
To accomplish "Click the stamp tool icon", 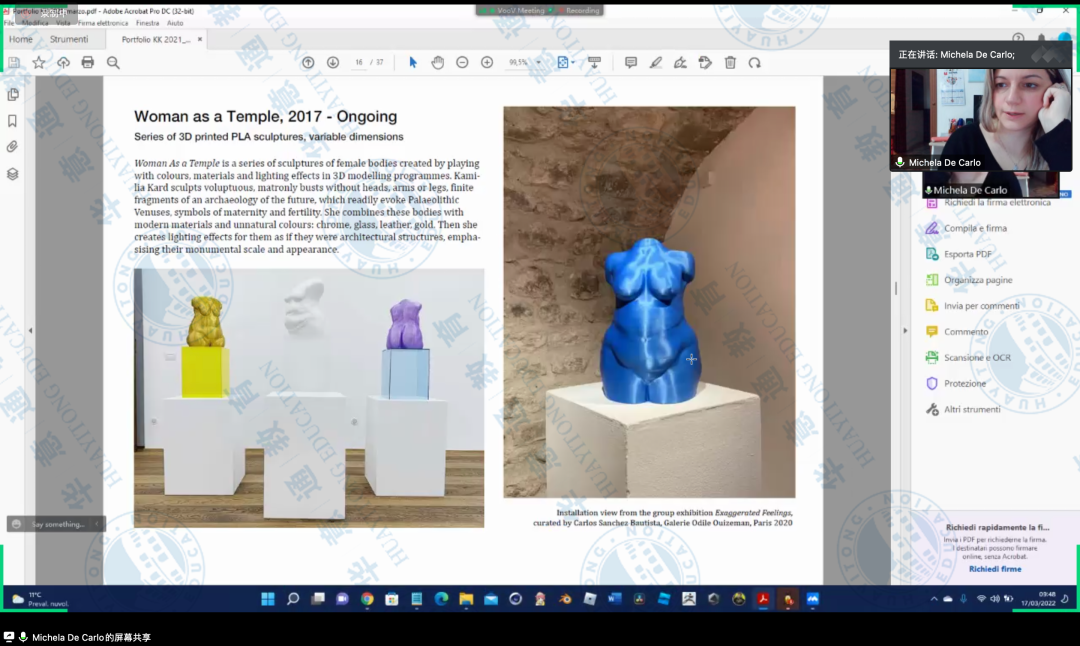I will 705,63.
